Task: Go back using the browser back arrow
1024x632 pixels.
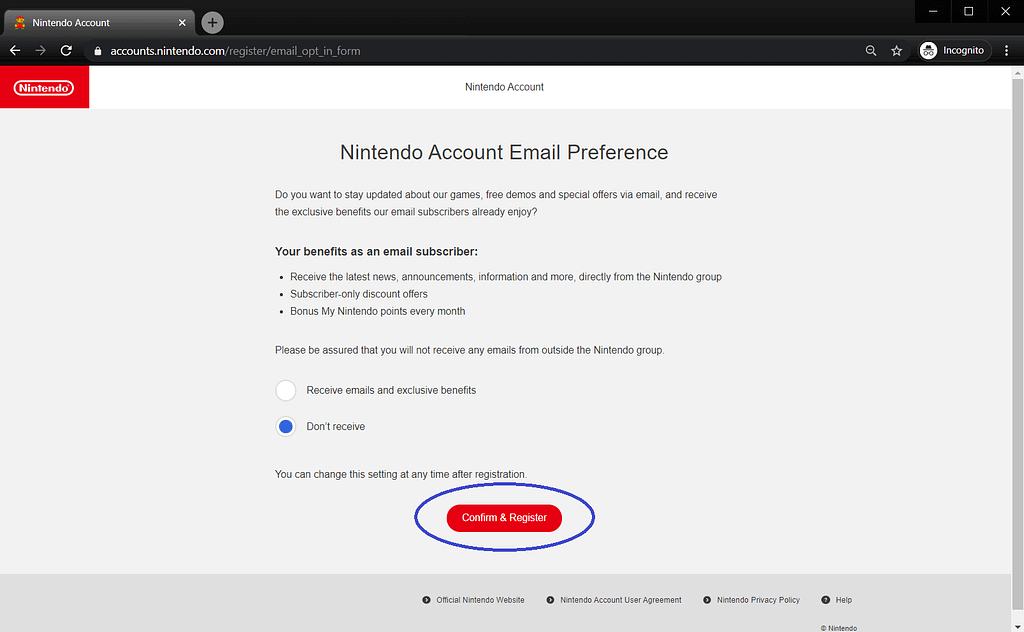Action: (x=15, y=50)
